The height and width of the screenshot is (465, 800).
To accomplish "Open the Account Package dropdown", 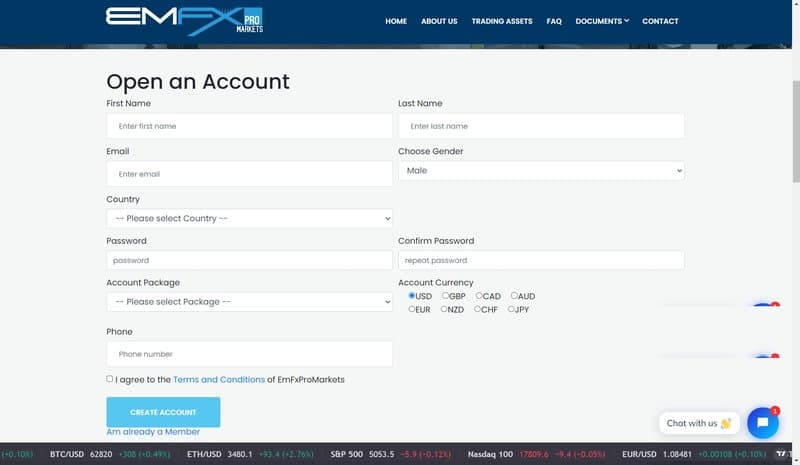I will click(249, 302).
